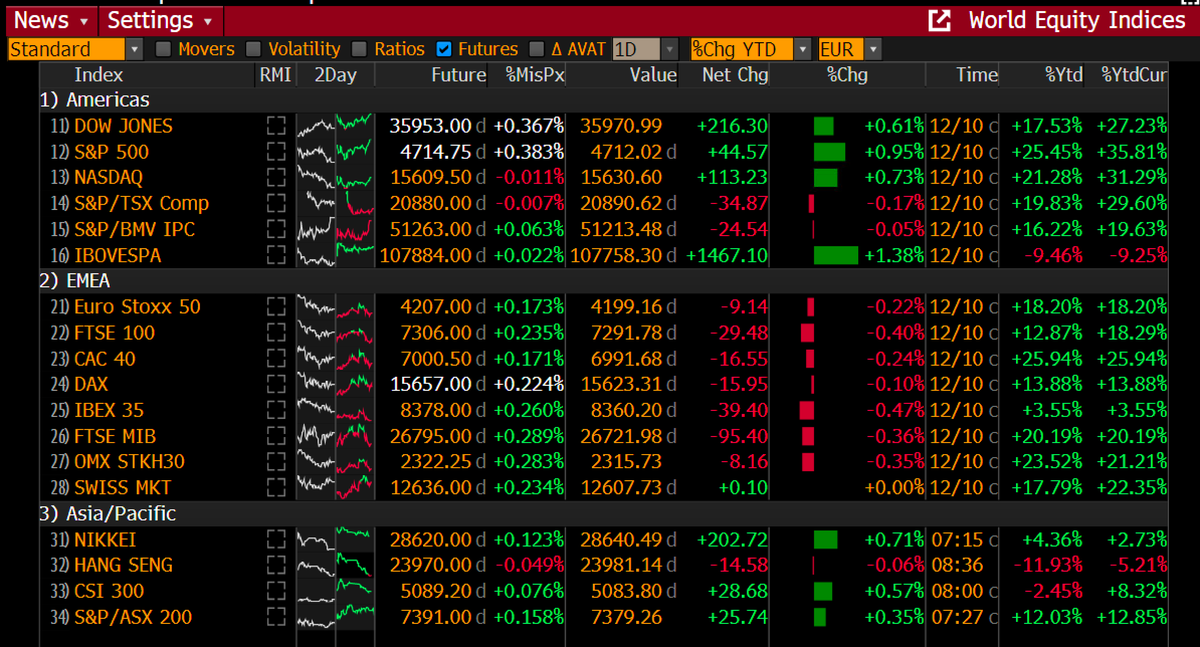Click the RMI icon for SWISS MKT
Image resolution: width=1200 pixels, height=647 pixels.
coord(275,488)
